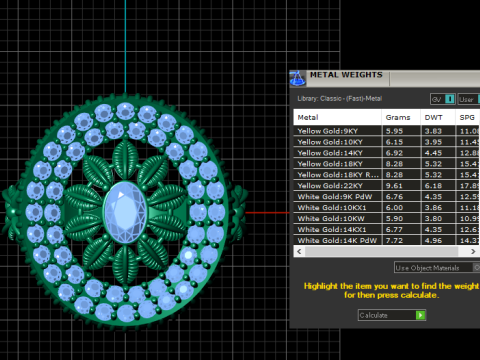This screenshot has height=360, width=480.
Task: Click the 3.83 DWT value
Action: coord(433,131)
